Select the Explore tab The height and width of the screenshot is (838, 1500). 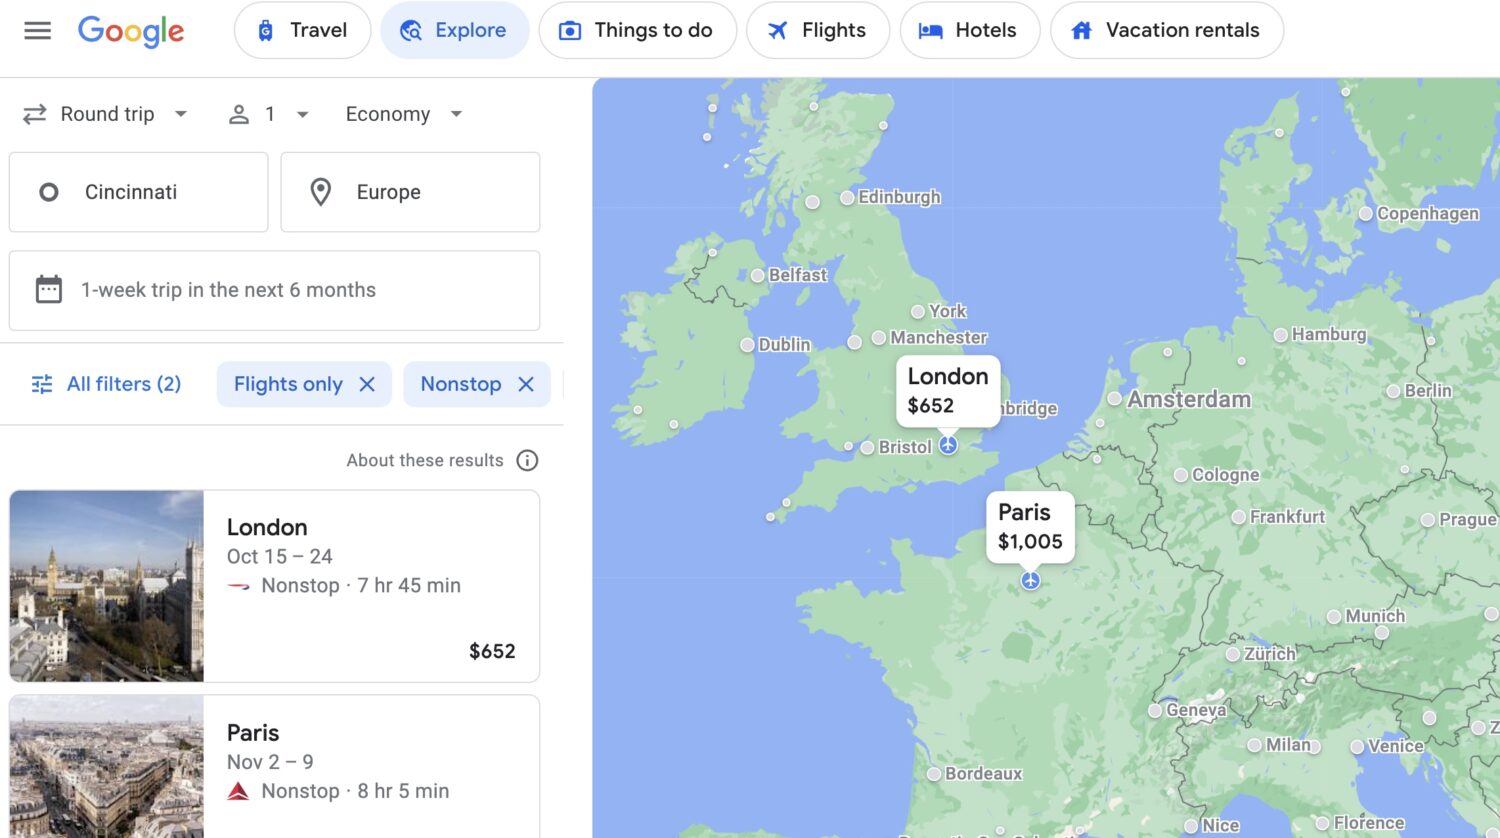coord(455,30)
